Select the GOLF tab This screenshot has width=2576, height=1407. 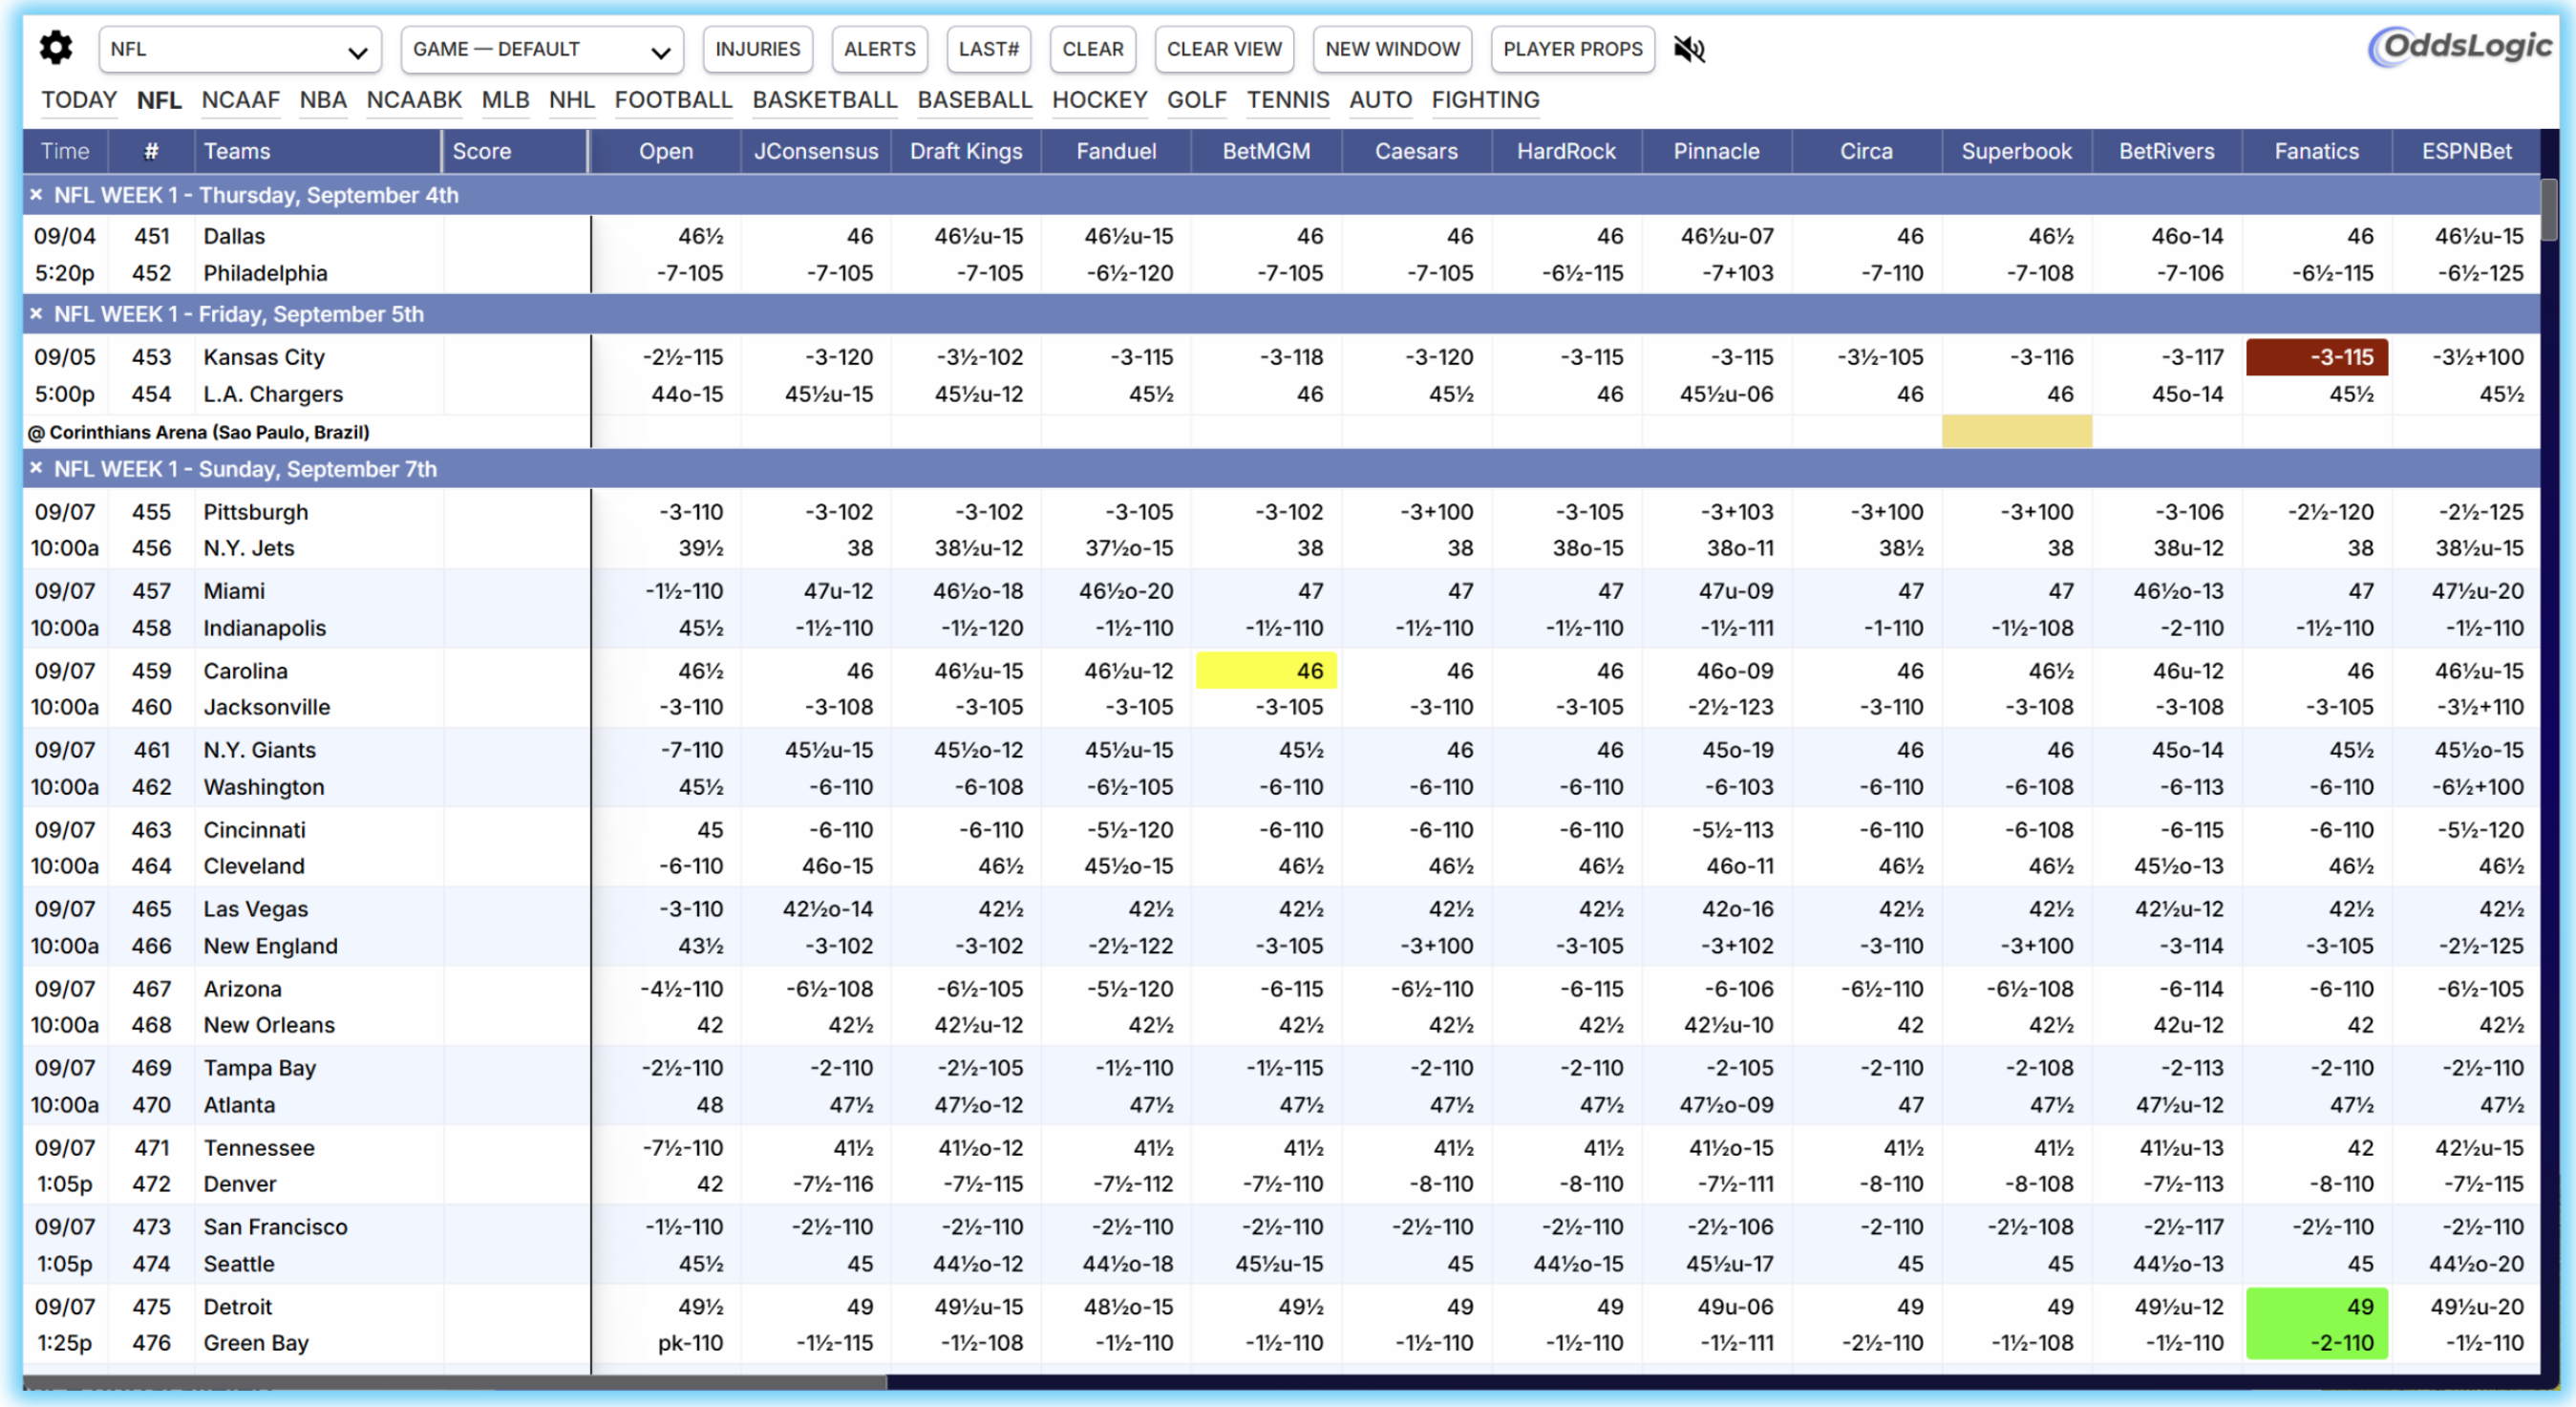pos(1196,100)
